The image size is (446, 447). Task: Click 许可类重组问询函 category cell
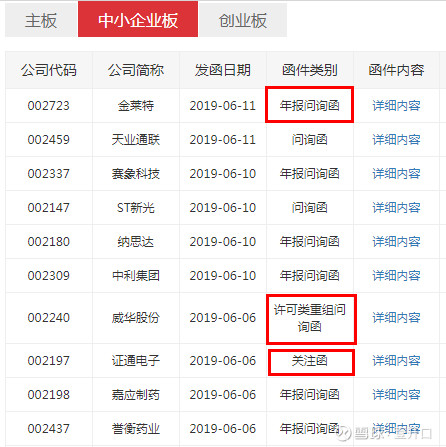[310, 318]
